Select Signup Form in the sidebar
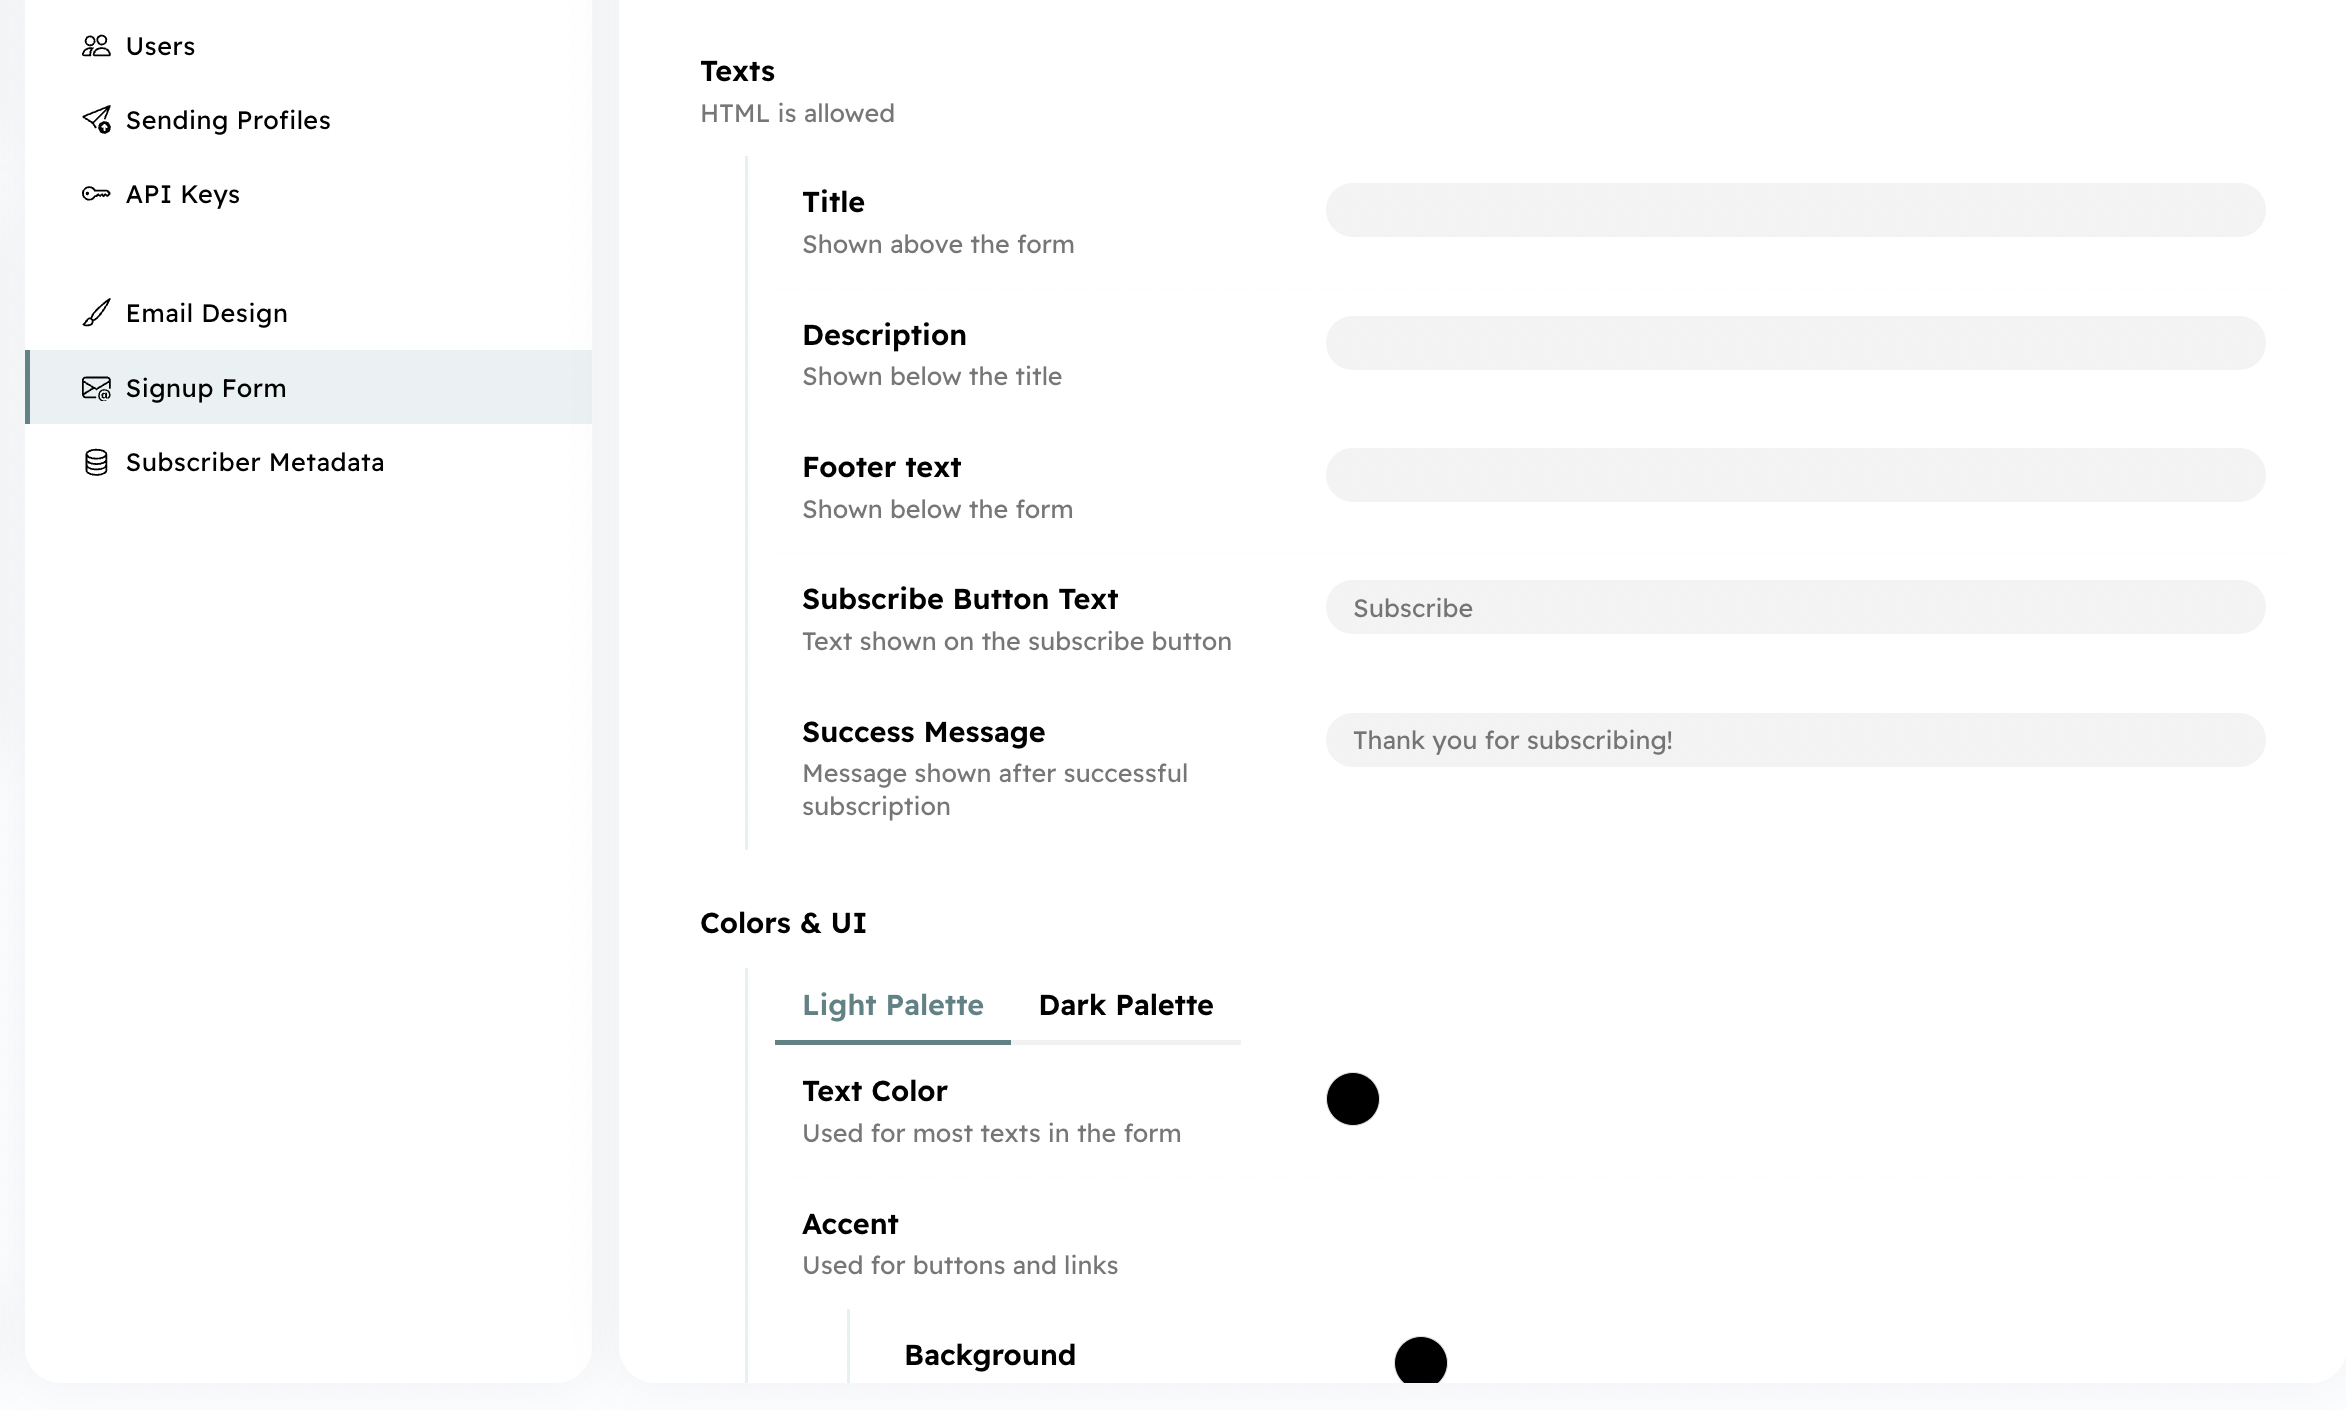2346x1410 pixels. (x=205, y=388)
